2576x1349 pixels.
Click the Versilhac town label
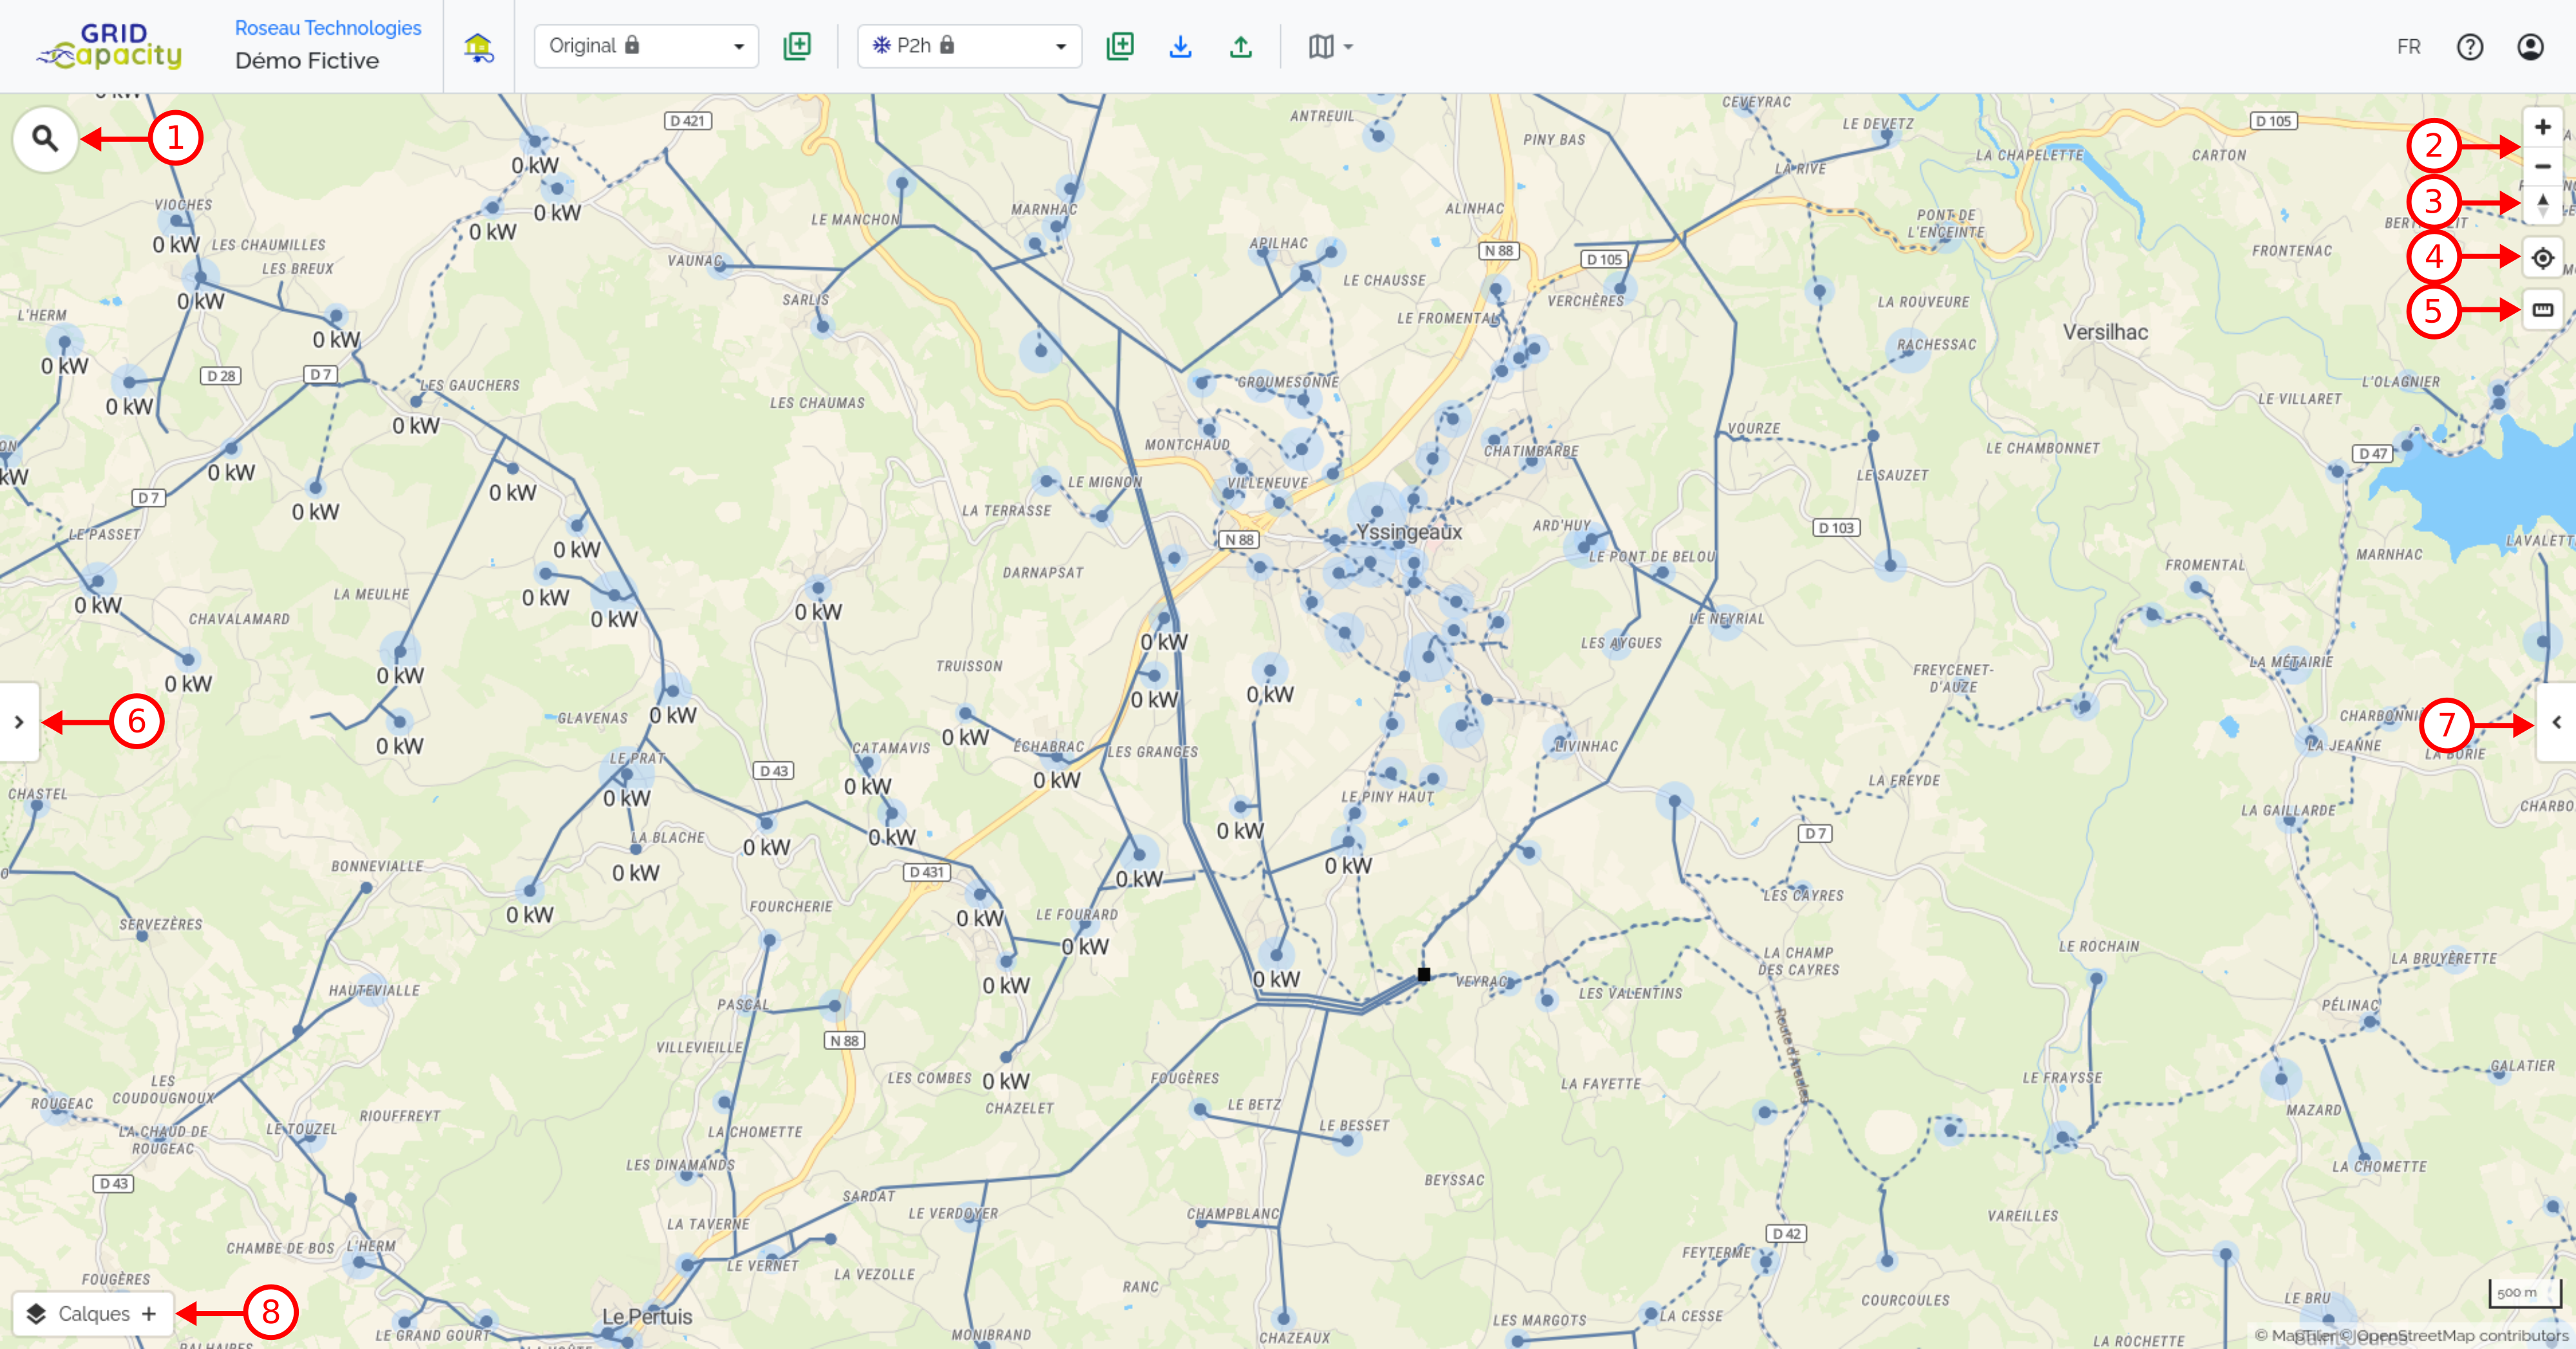tap(2105, 332)
